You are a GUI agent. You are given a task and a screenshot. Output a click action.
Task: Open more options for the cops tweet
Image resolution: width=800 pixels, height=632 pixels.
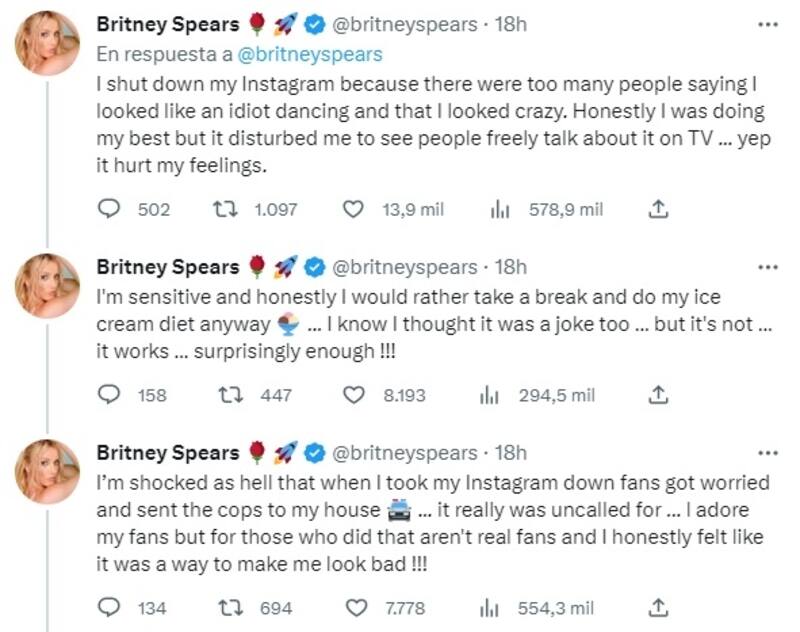[x=768, y=452]
